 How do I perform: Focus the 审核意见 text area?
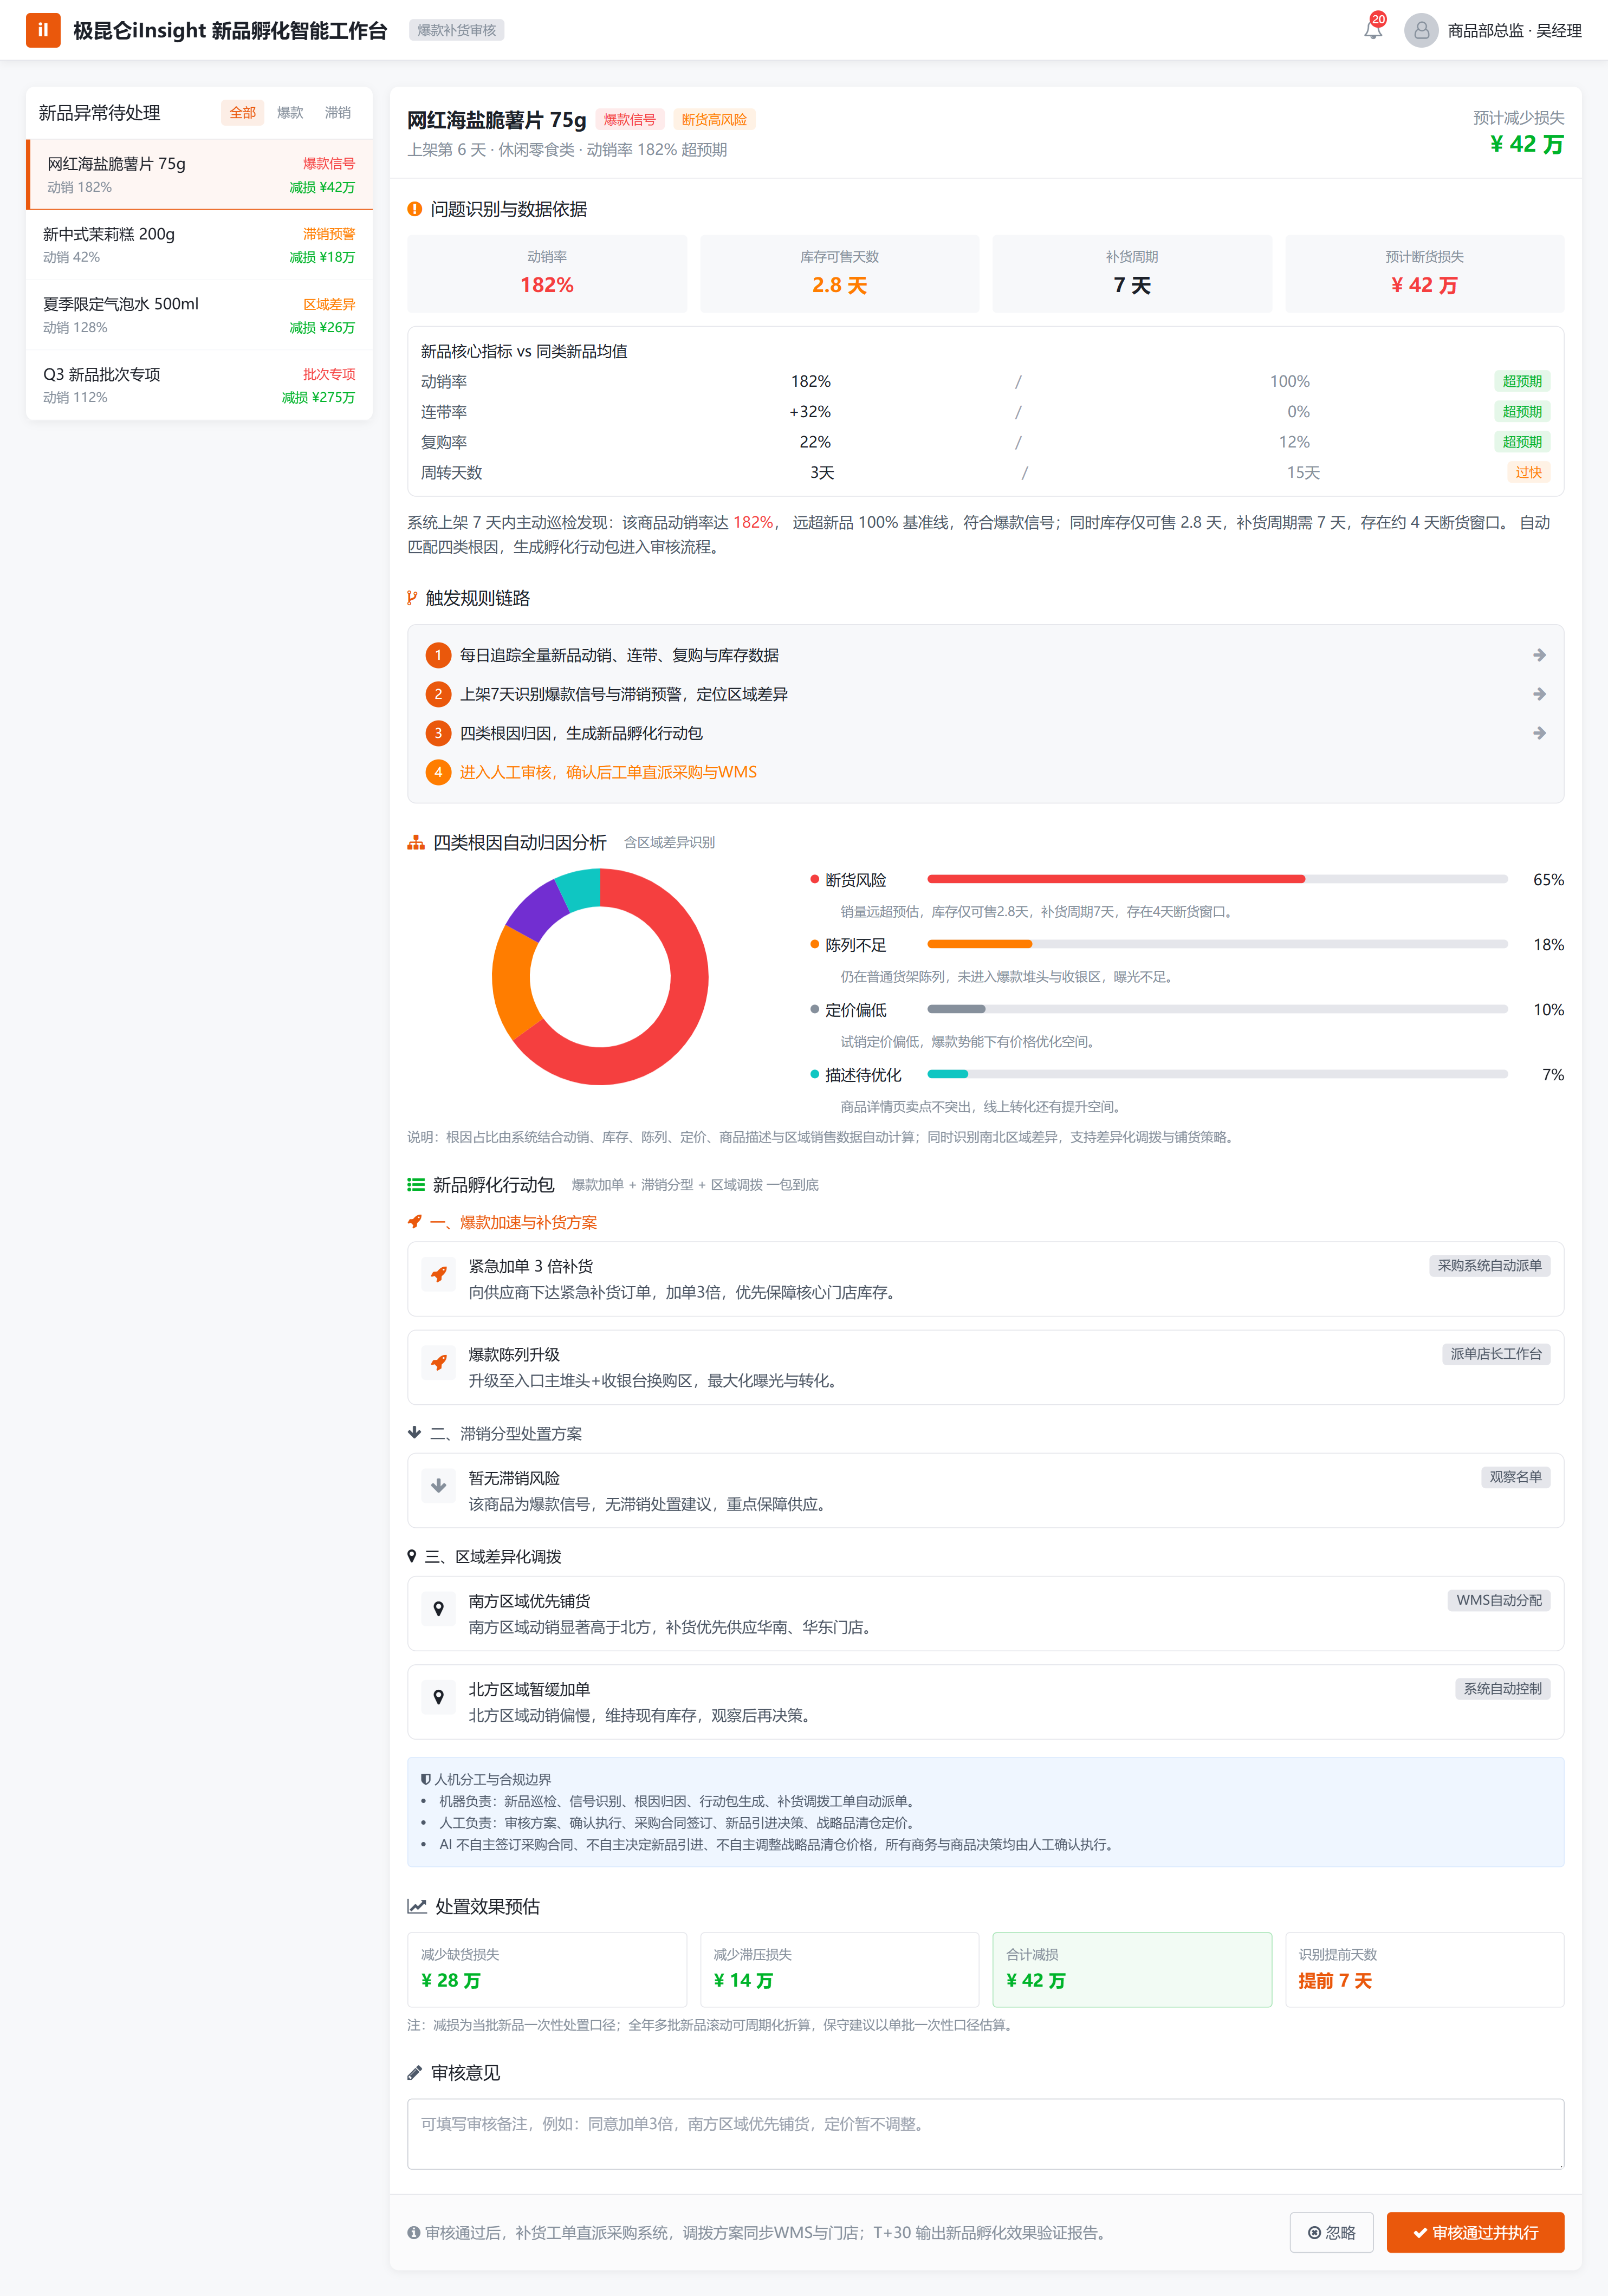point(985,2134)
